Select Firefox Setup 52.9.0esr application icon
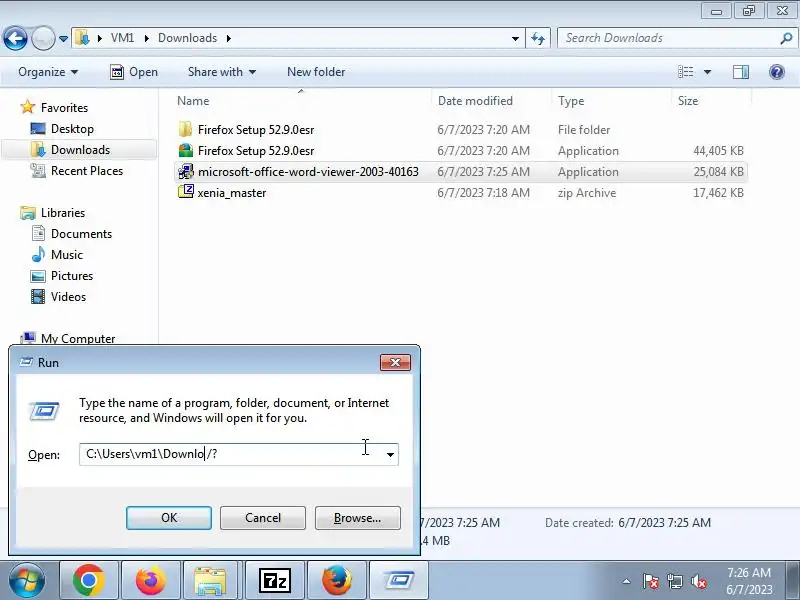Screen dimensions: 800x600 pyautogui.click(x=186, y=151)
